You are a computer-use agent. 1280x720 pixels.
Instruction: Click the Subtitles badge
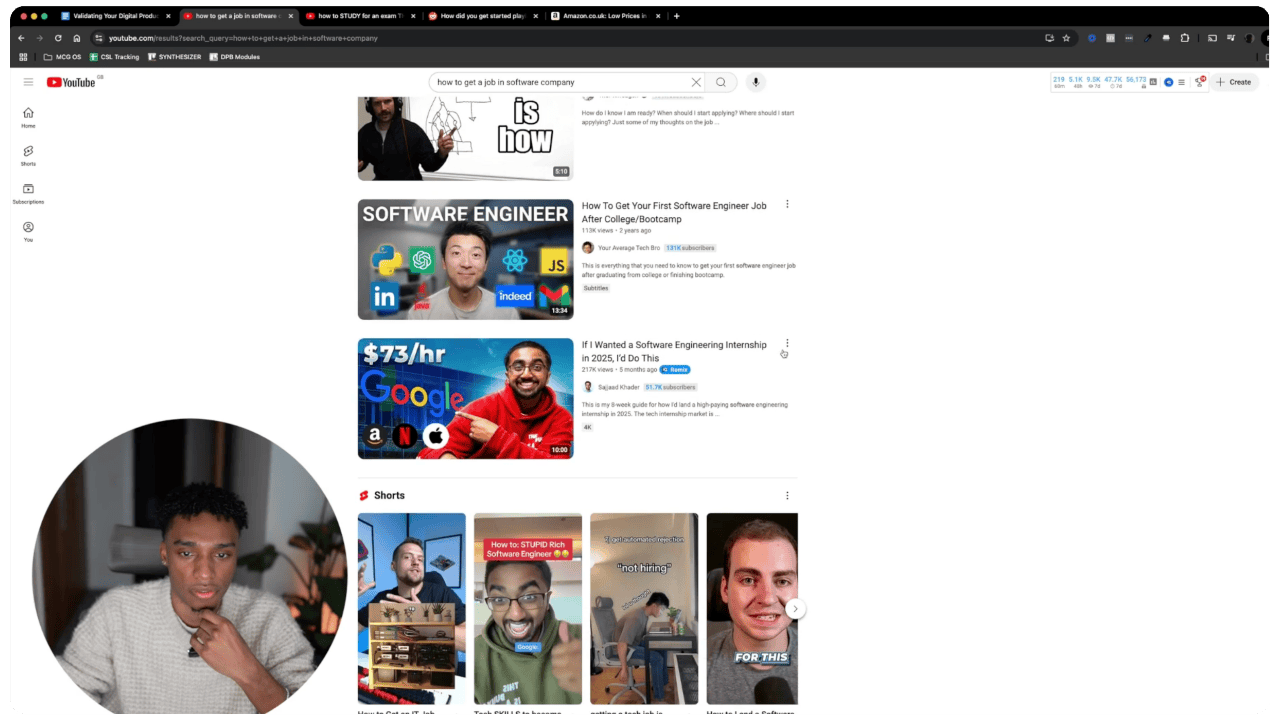tap(596, 288)
